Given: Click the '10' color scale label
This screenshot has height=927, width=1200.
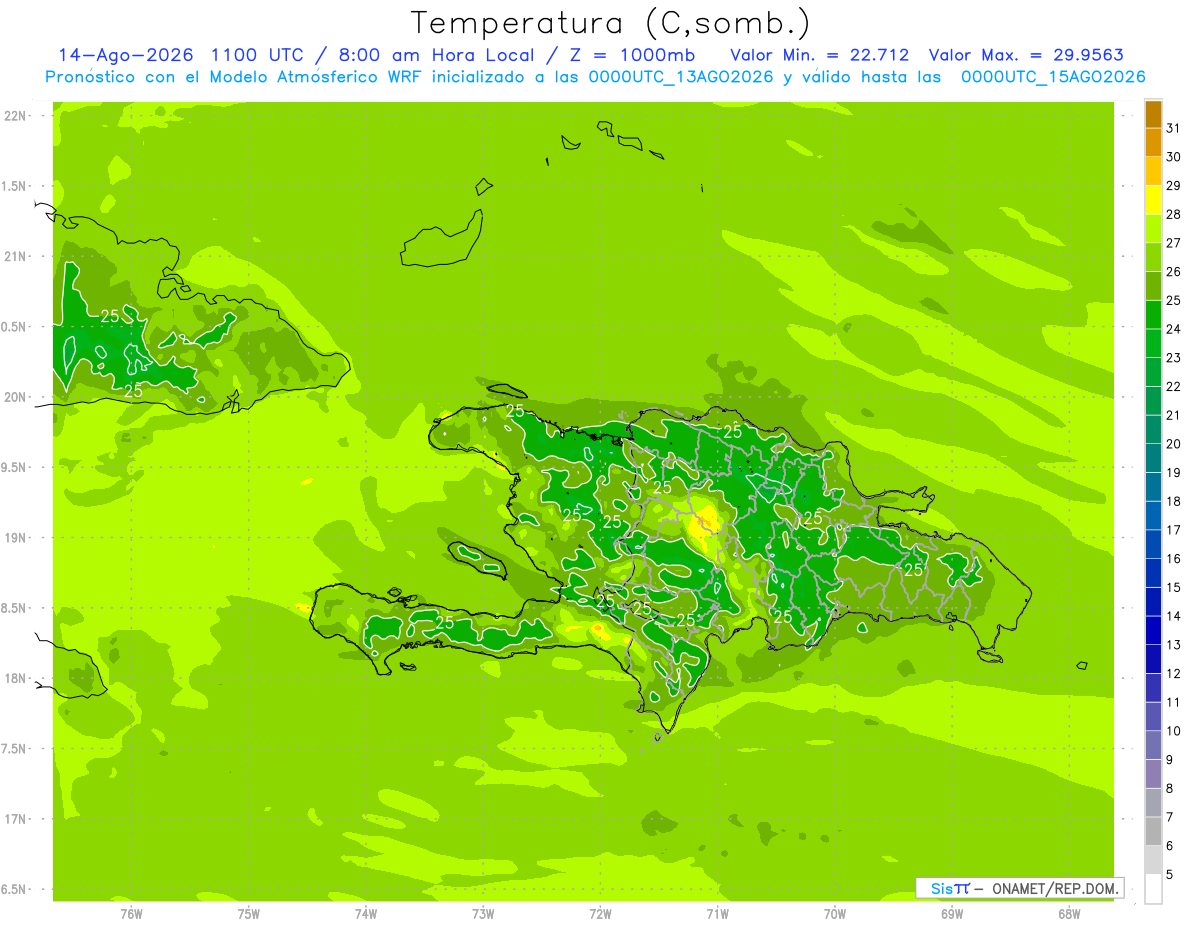Looking at the screenshot, I should 1174,731.
